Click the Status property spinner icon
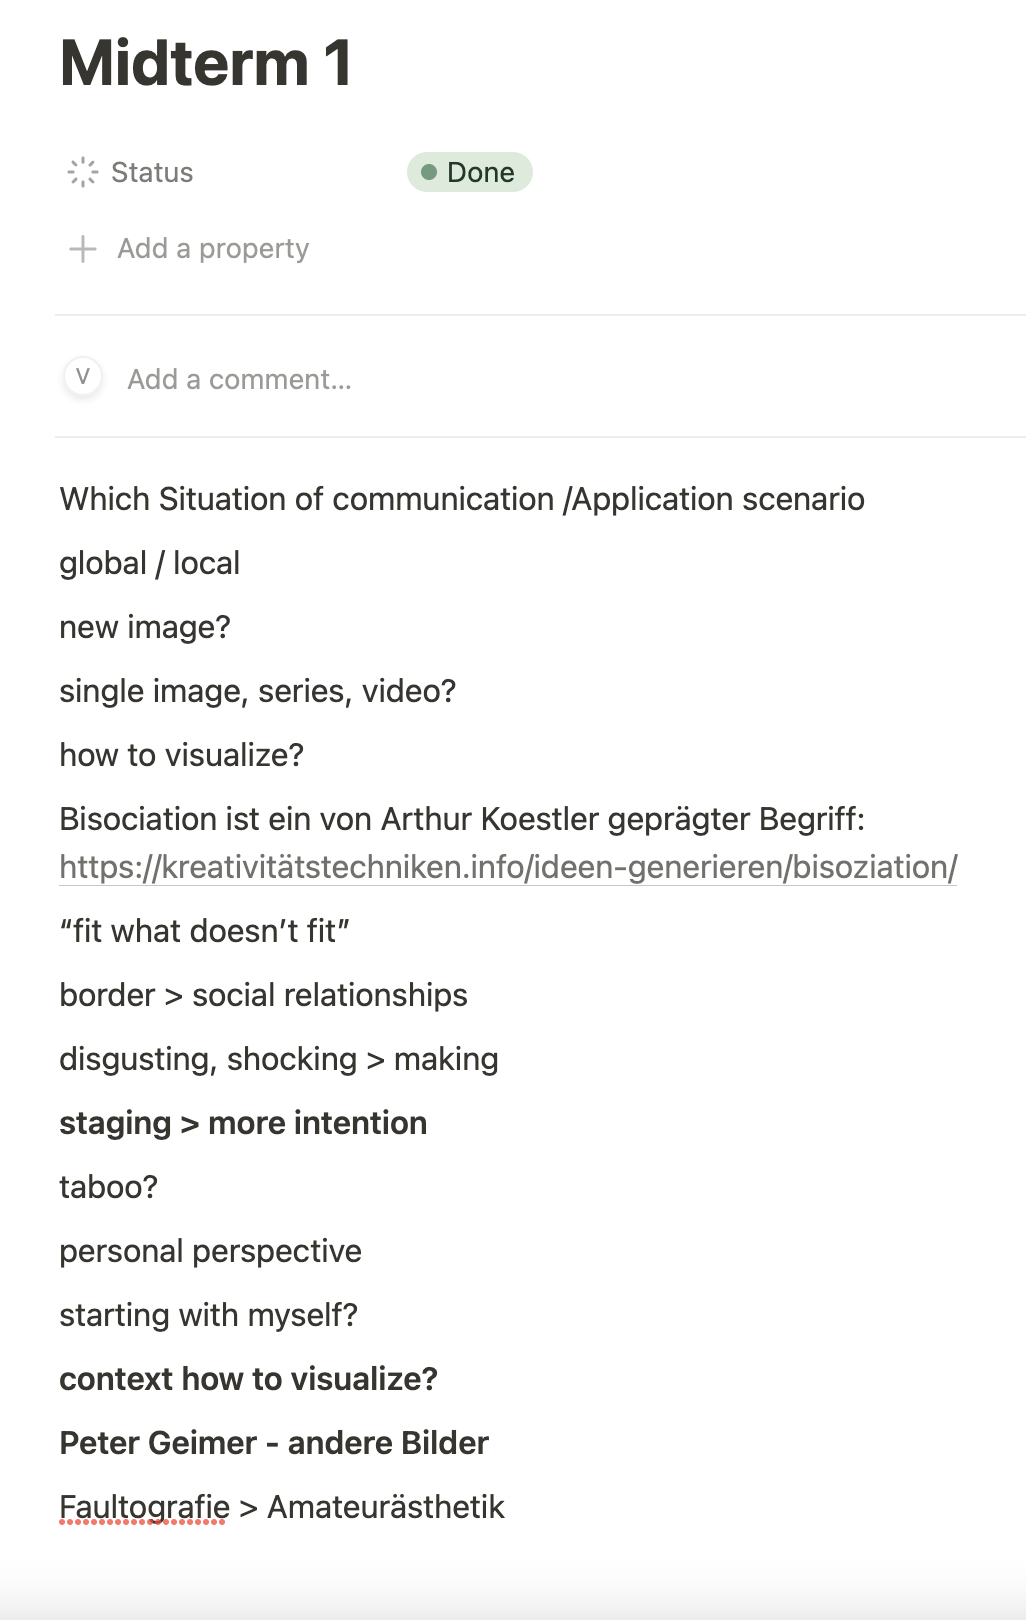1026x1620 pixels. coord(83,172)
